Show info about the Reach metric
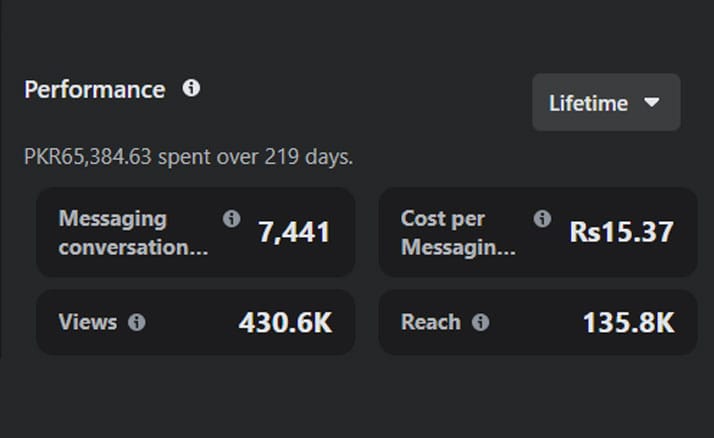The width and height of the screenshot is (714, 438). (480, 322)
